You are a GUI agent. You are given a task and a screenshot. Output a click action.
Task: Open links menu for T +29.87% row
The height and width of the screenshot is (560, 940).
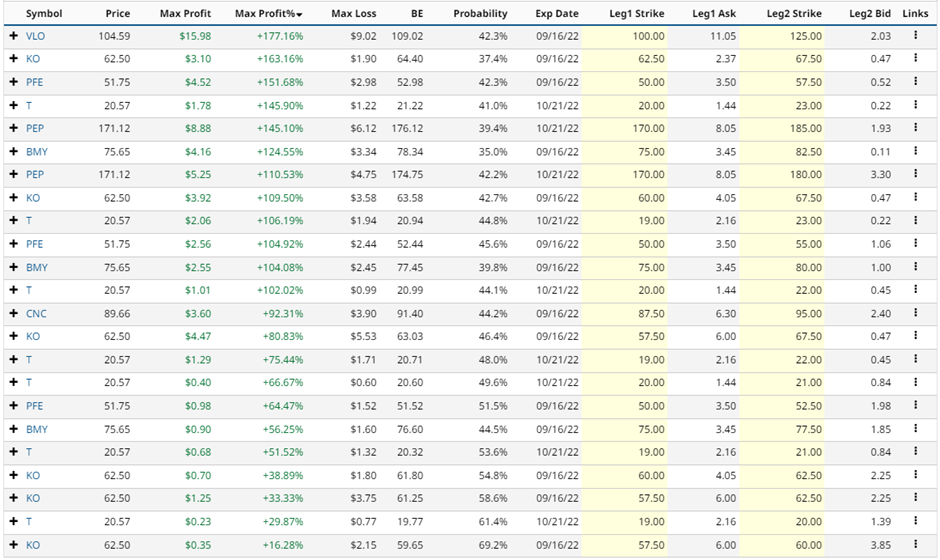(x=915, y=521)
